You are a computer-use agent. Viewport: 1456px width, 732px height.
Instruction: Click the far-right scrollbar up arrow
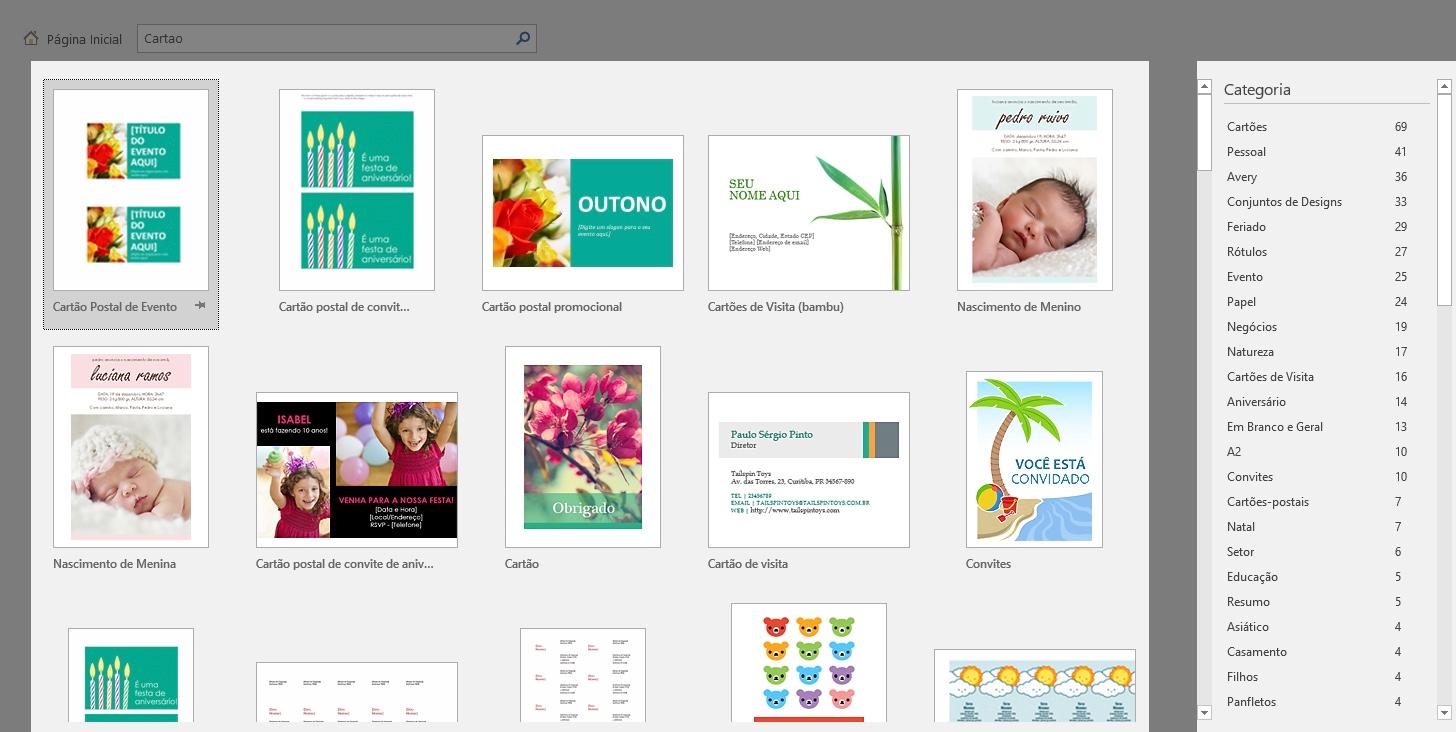pyautogui.click(x=1444, y=87)
